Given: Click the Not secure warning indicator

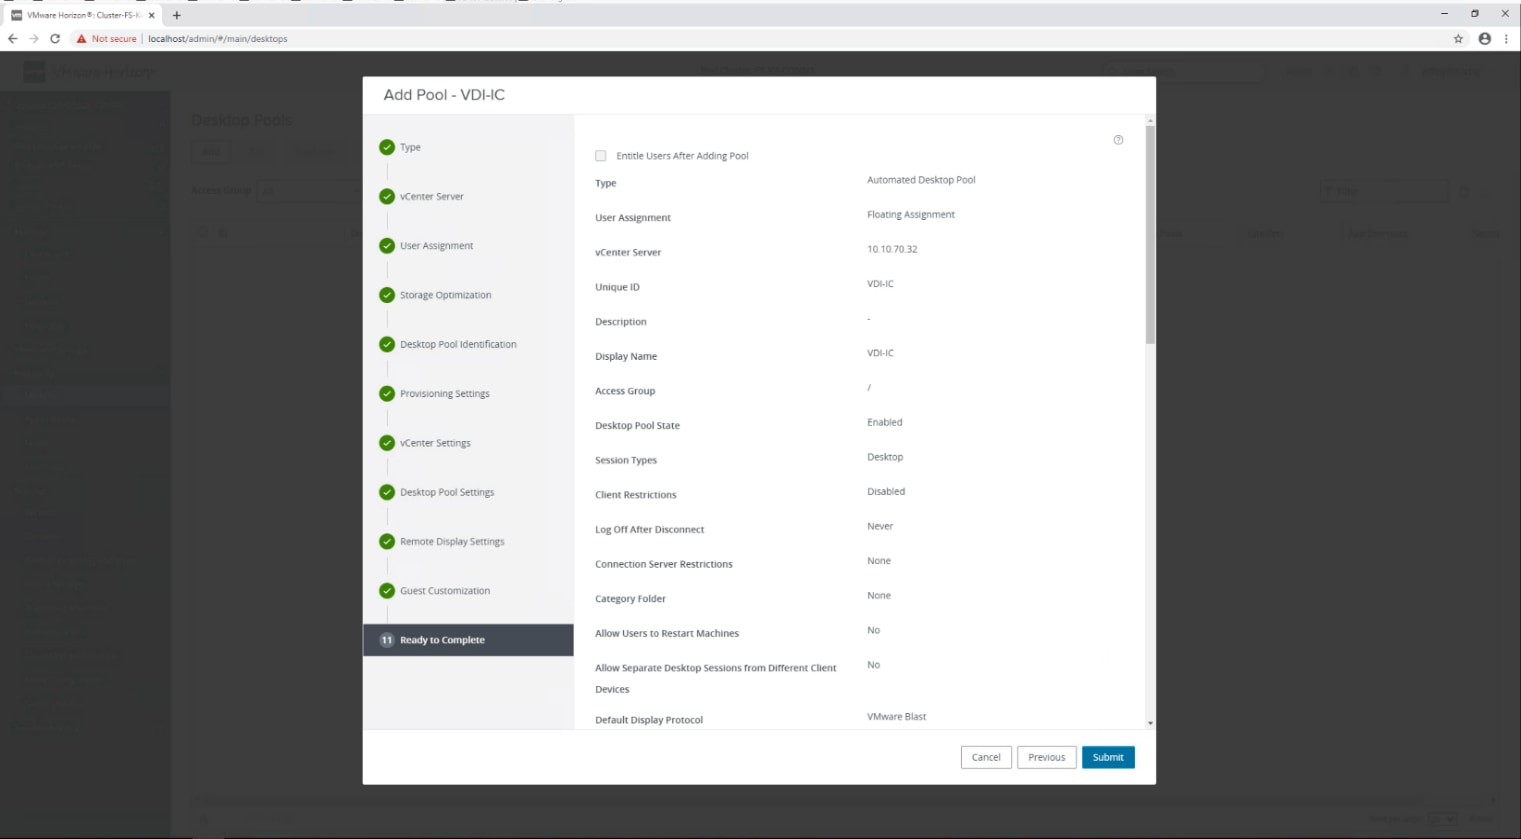Looking at the screenshot, I should [106, 39].
